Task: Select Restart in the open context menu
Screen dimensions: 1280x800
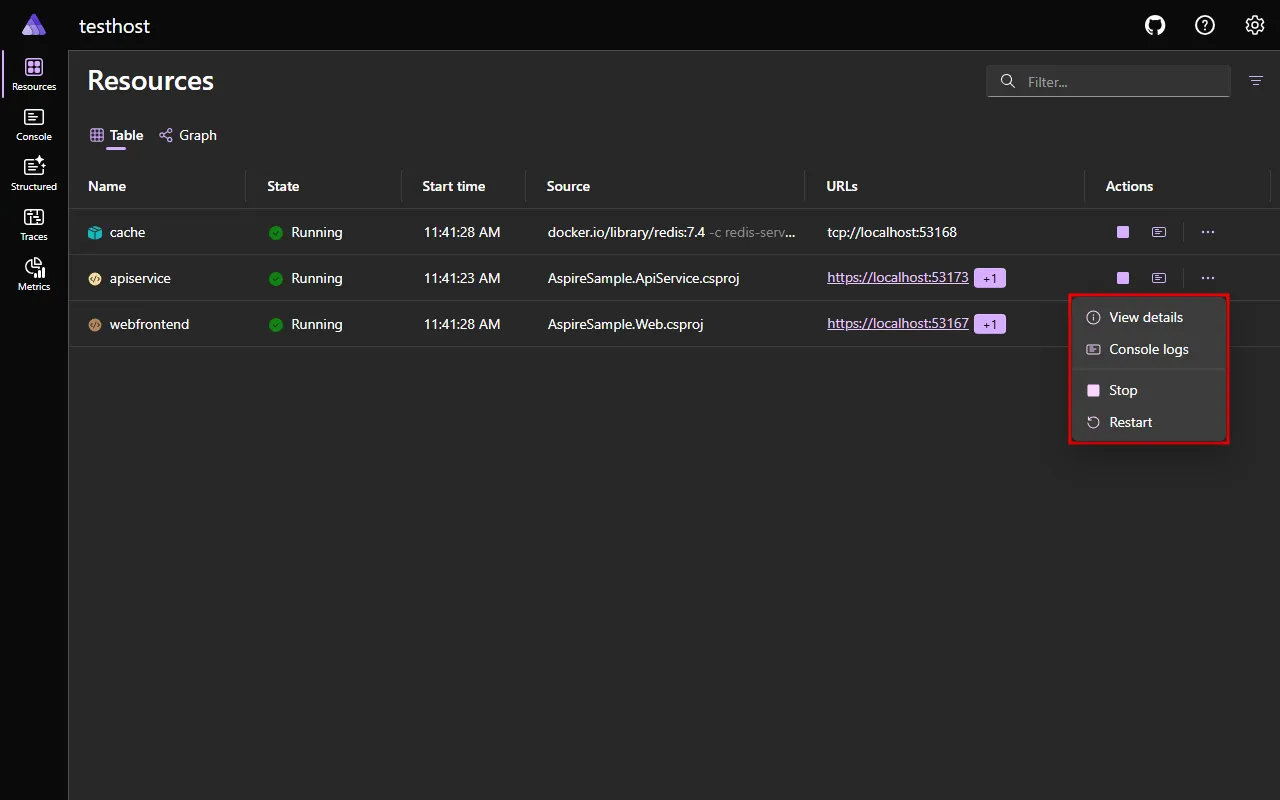Action: click(1130, 421)
